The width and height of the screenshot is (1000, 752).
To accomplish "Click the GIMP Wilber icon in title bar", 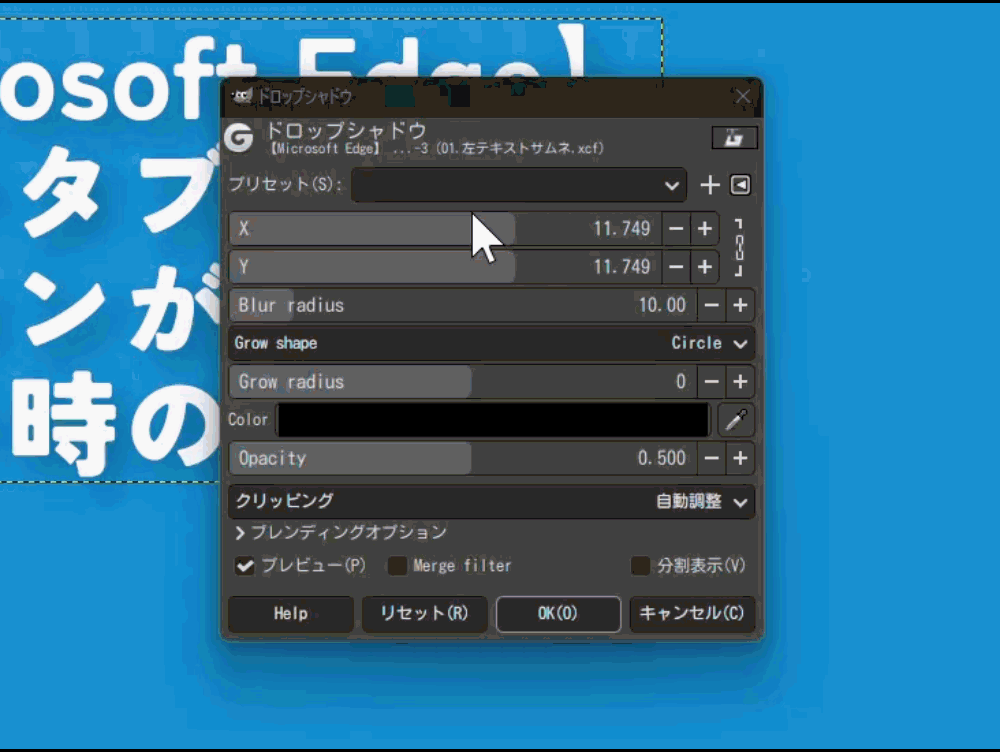I will coord(242,97).
